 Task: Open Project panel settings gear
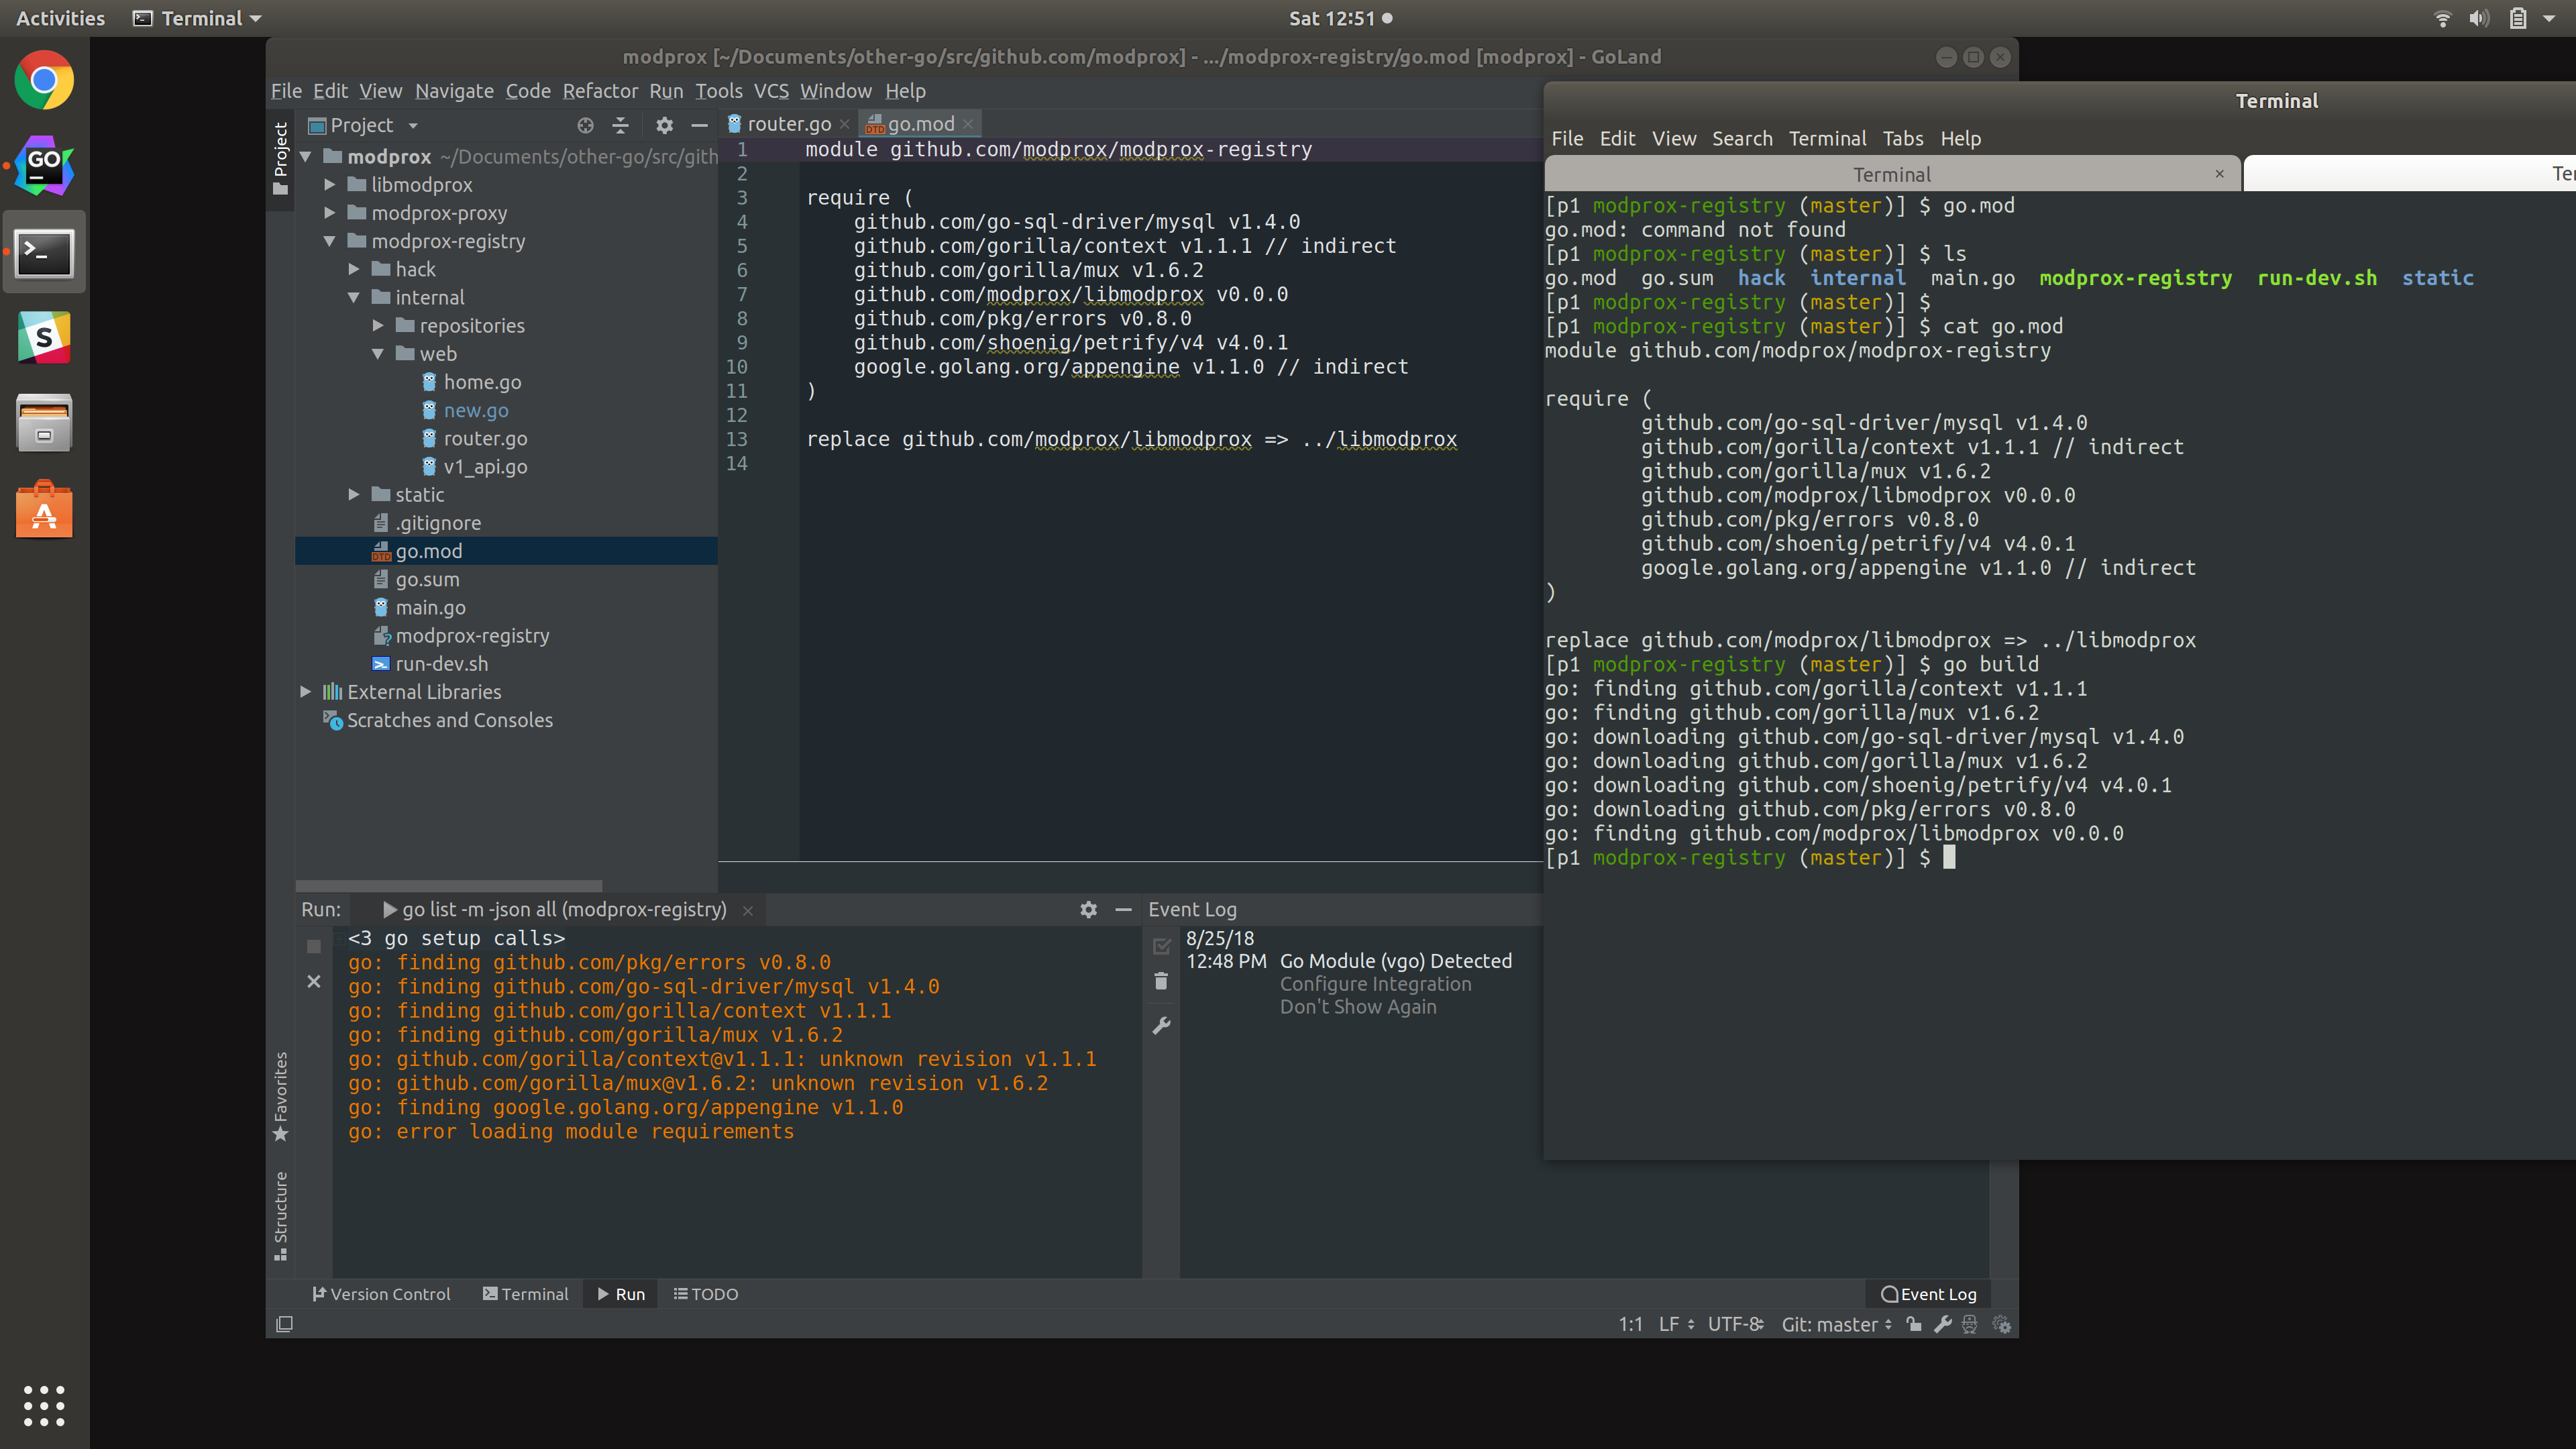pyautogui.click(x=664, y=125)
